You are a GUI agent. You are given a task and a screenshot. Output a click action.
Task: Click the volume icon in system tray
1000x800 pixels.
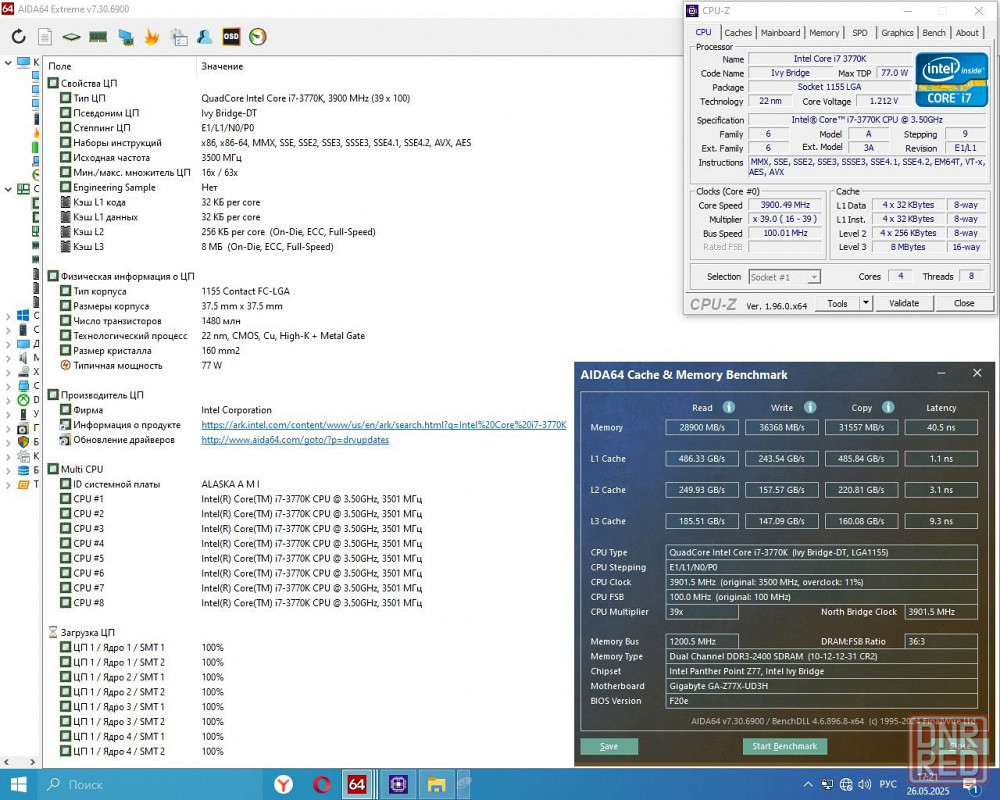865,784
